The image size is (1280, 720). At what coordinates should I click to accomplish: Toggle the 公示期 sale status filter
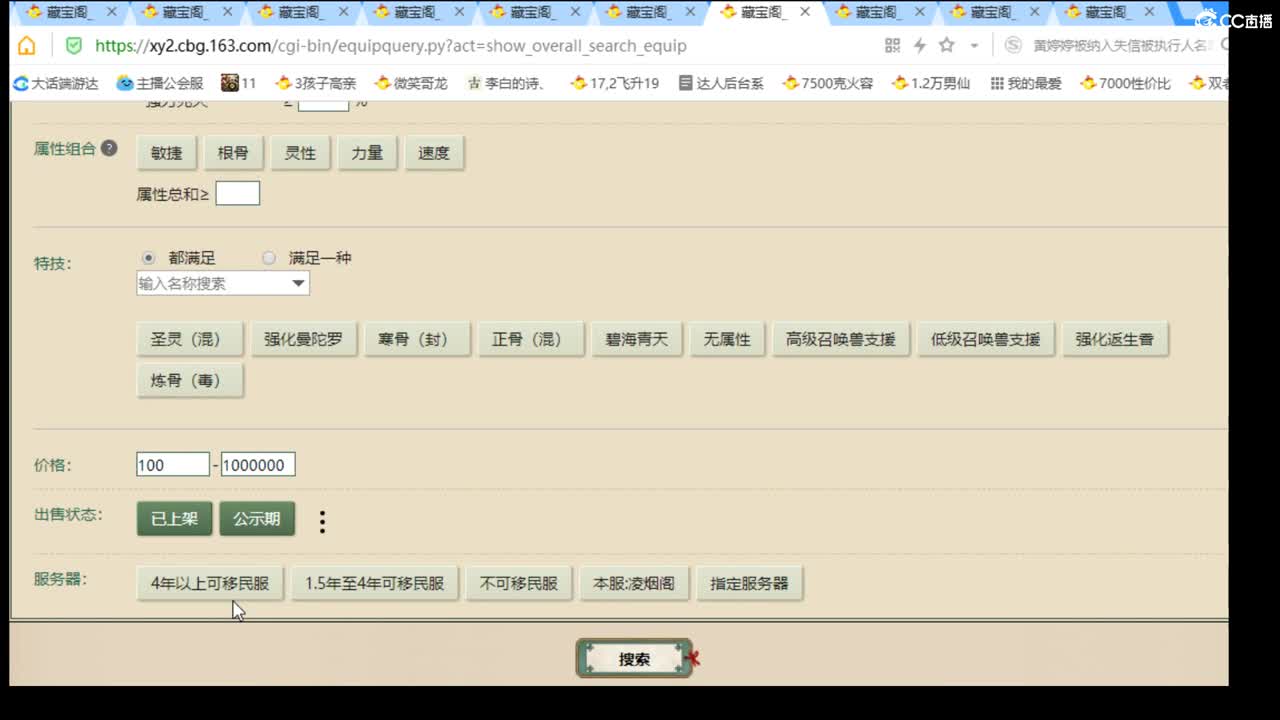(257, 520)
